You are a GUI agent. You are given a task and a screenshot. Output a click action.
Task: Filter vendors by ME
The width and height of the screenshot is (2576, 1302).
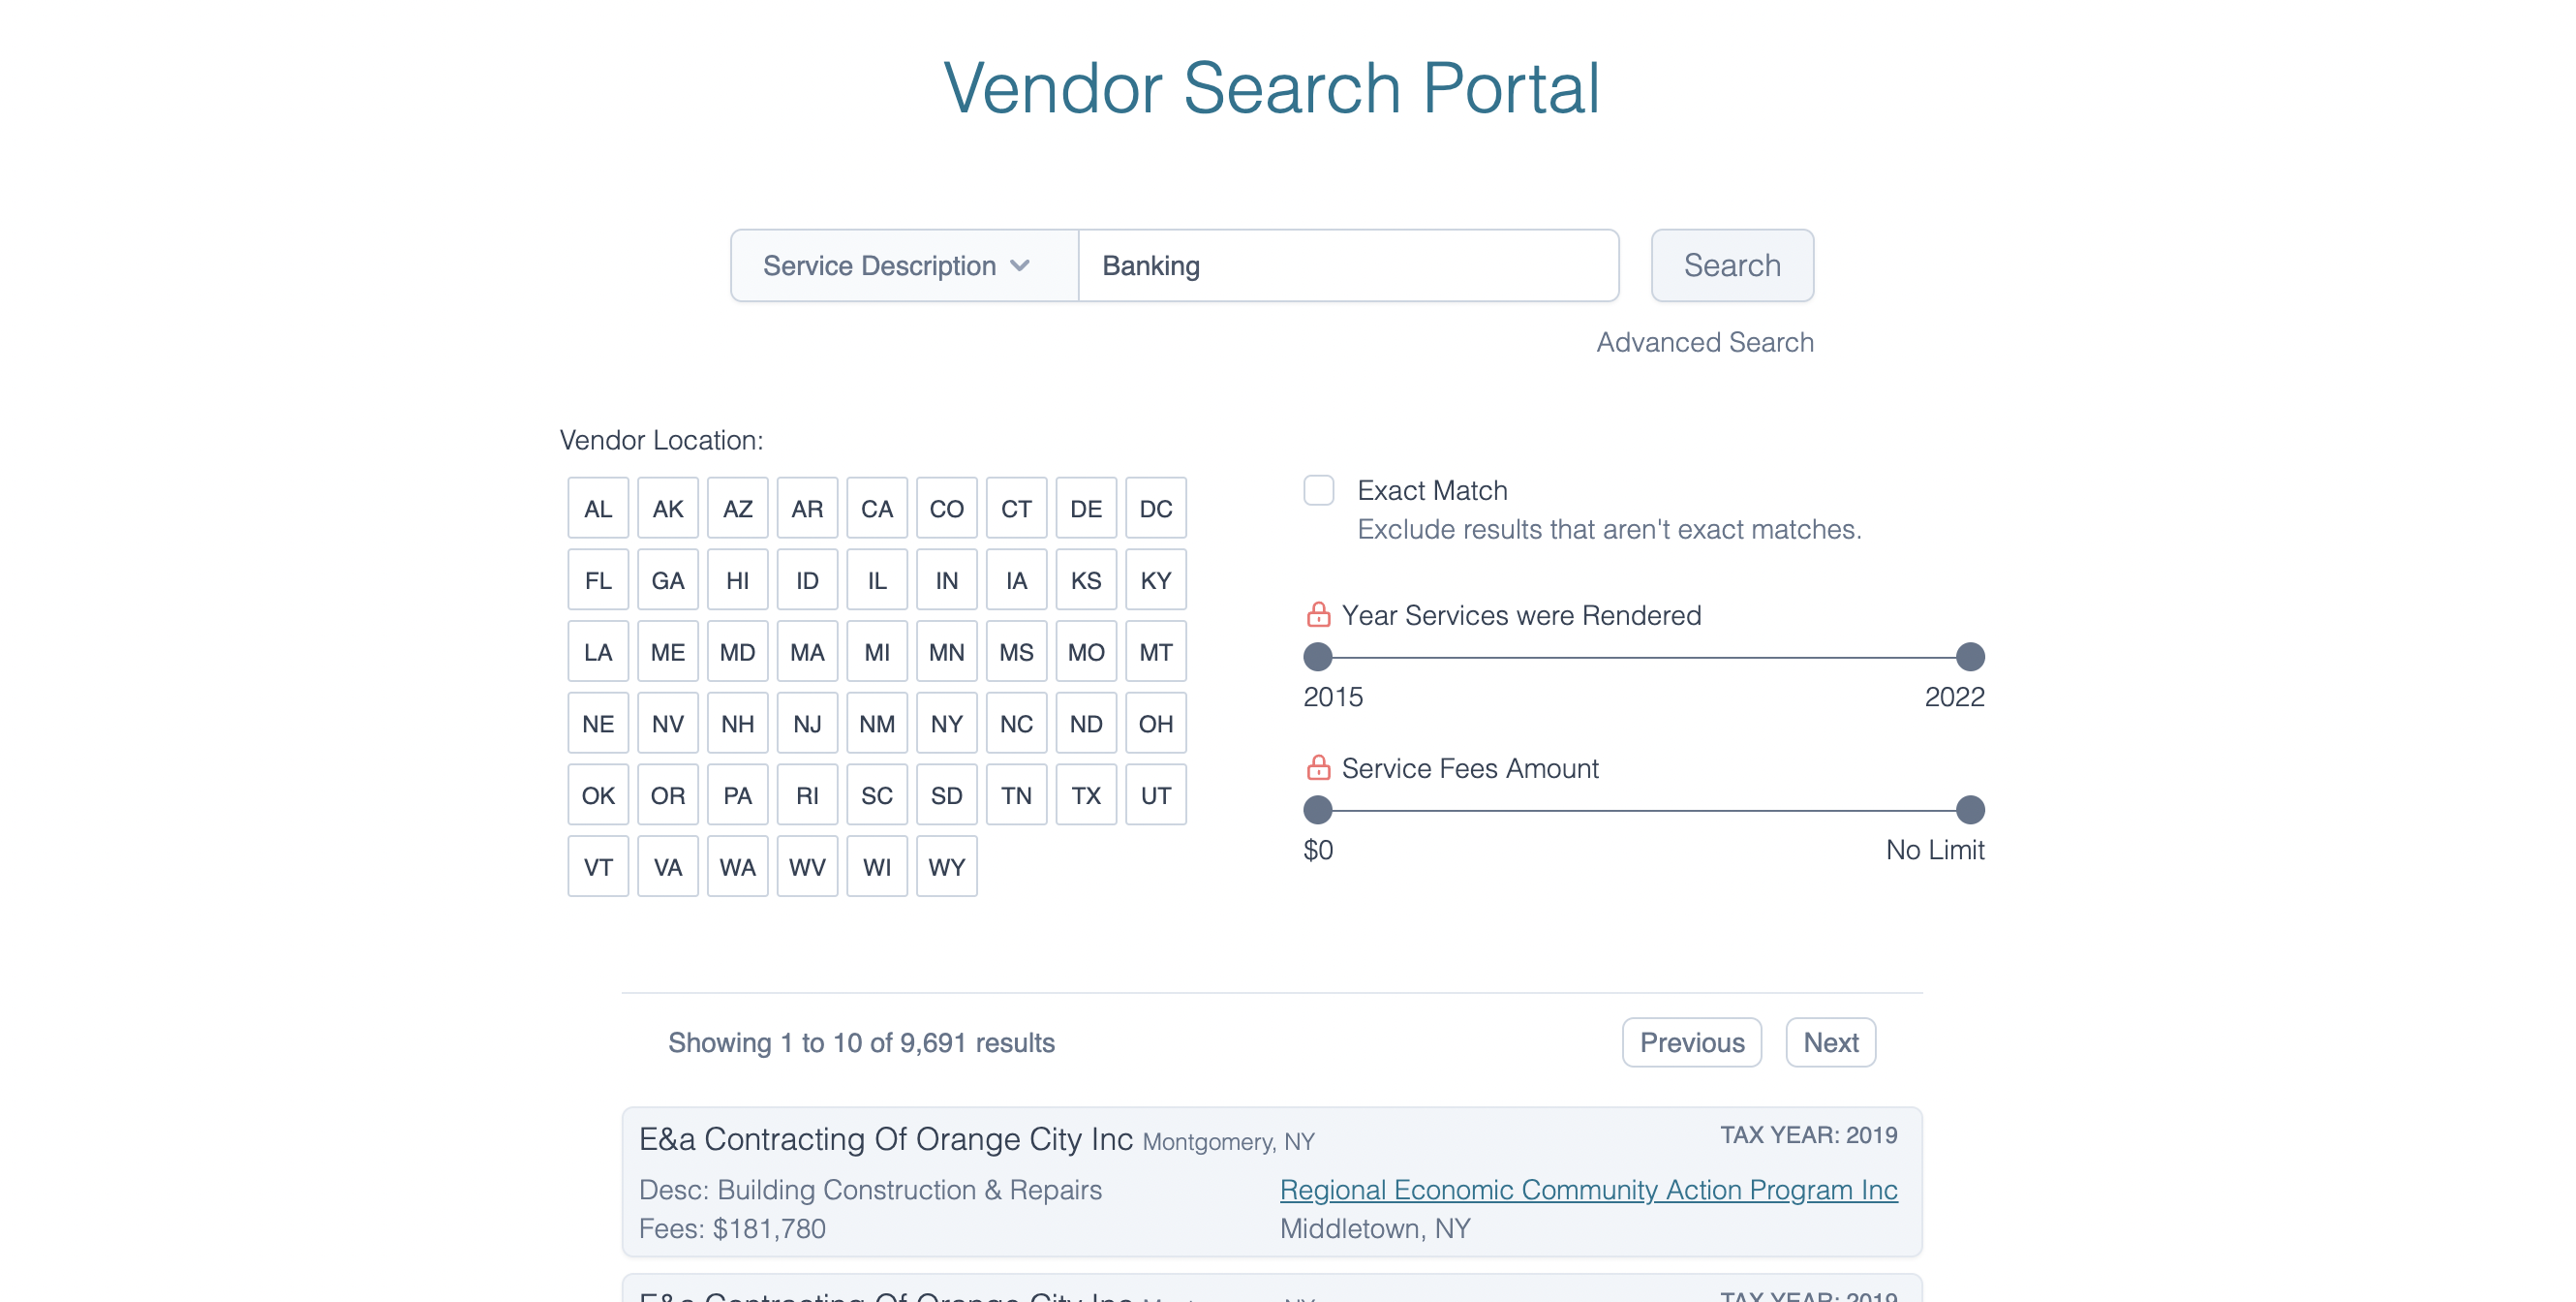668,652
